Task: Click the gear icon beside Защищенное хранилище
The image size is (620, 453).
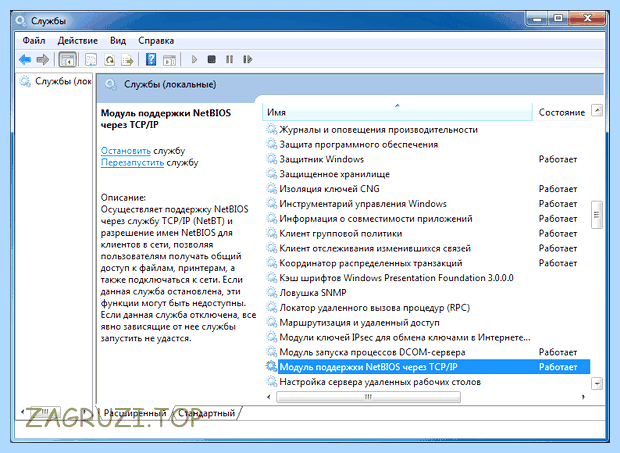Action: point(272,174)
